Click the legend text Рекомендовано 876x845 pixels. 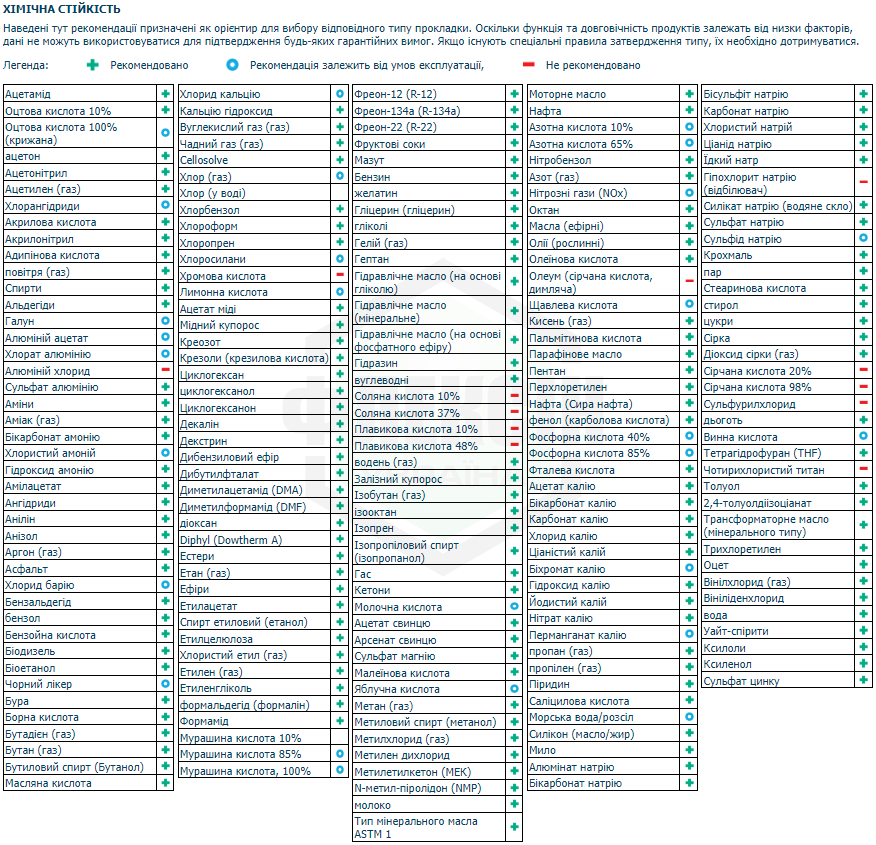tap(149, 65)
